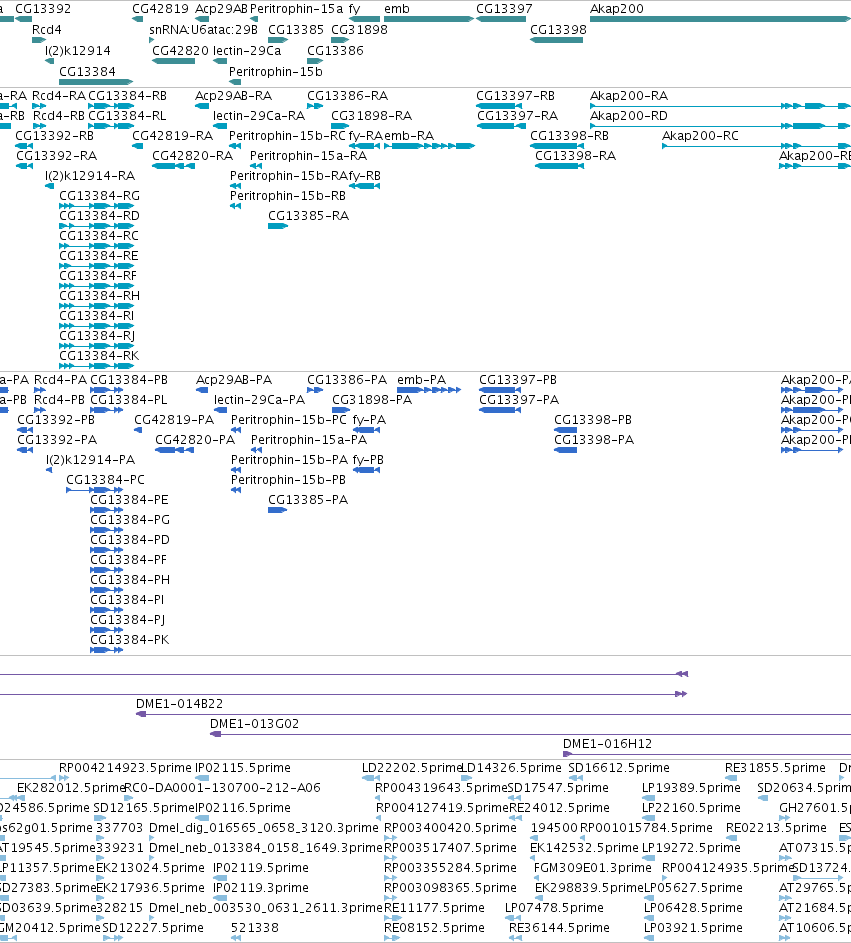
Task: Click transcript CG13384-RH label
Action: [x=99, y=295]
